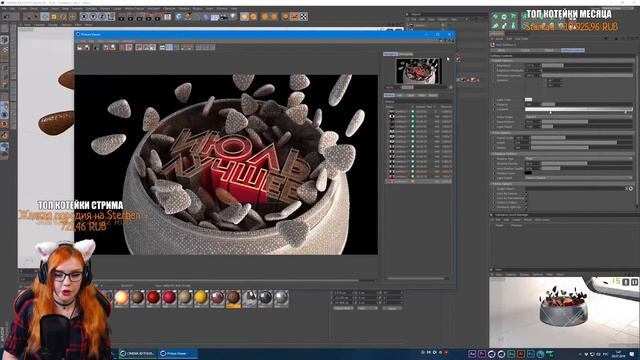Screen dimensions: 640x360
Task: Click the navigator preview thumbnail
Action: [x=418, y=71]
